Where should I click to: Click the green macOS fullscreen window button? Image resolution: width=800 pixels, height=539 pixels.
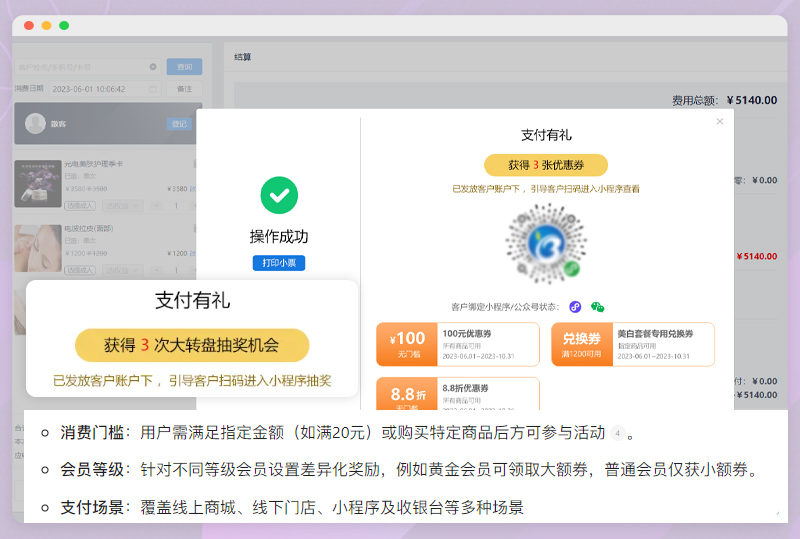pos(64,26)
